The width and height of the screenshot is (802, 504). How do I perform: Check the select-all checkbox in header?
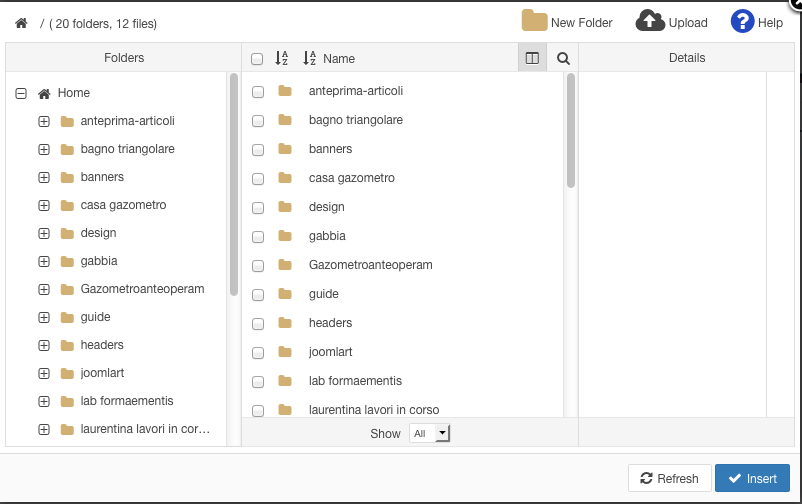click(x=257, y=59)
